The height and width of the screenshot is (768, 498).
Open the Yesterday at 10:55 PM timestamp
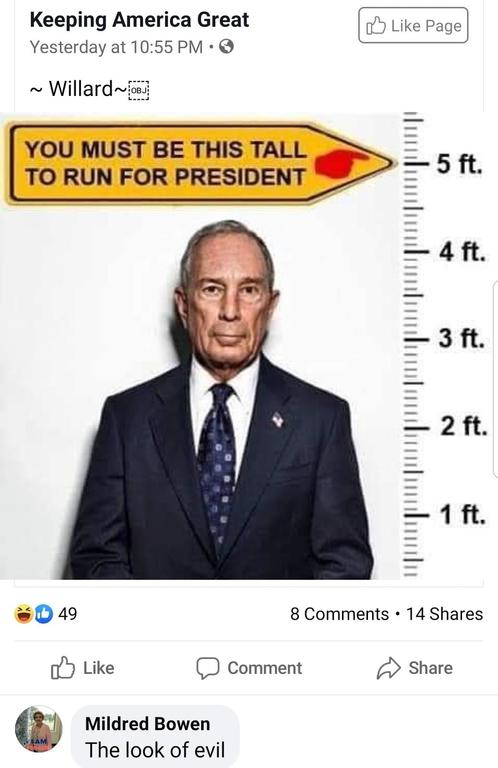(x=116, y=47)
